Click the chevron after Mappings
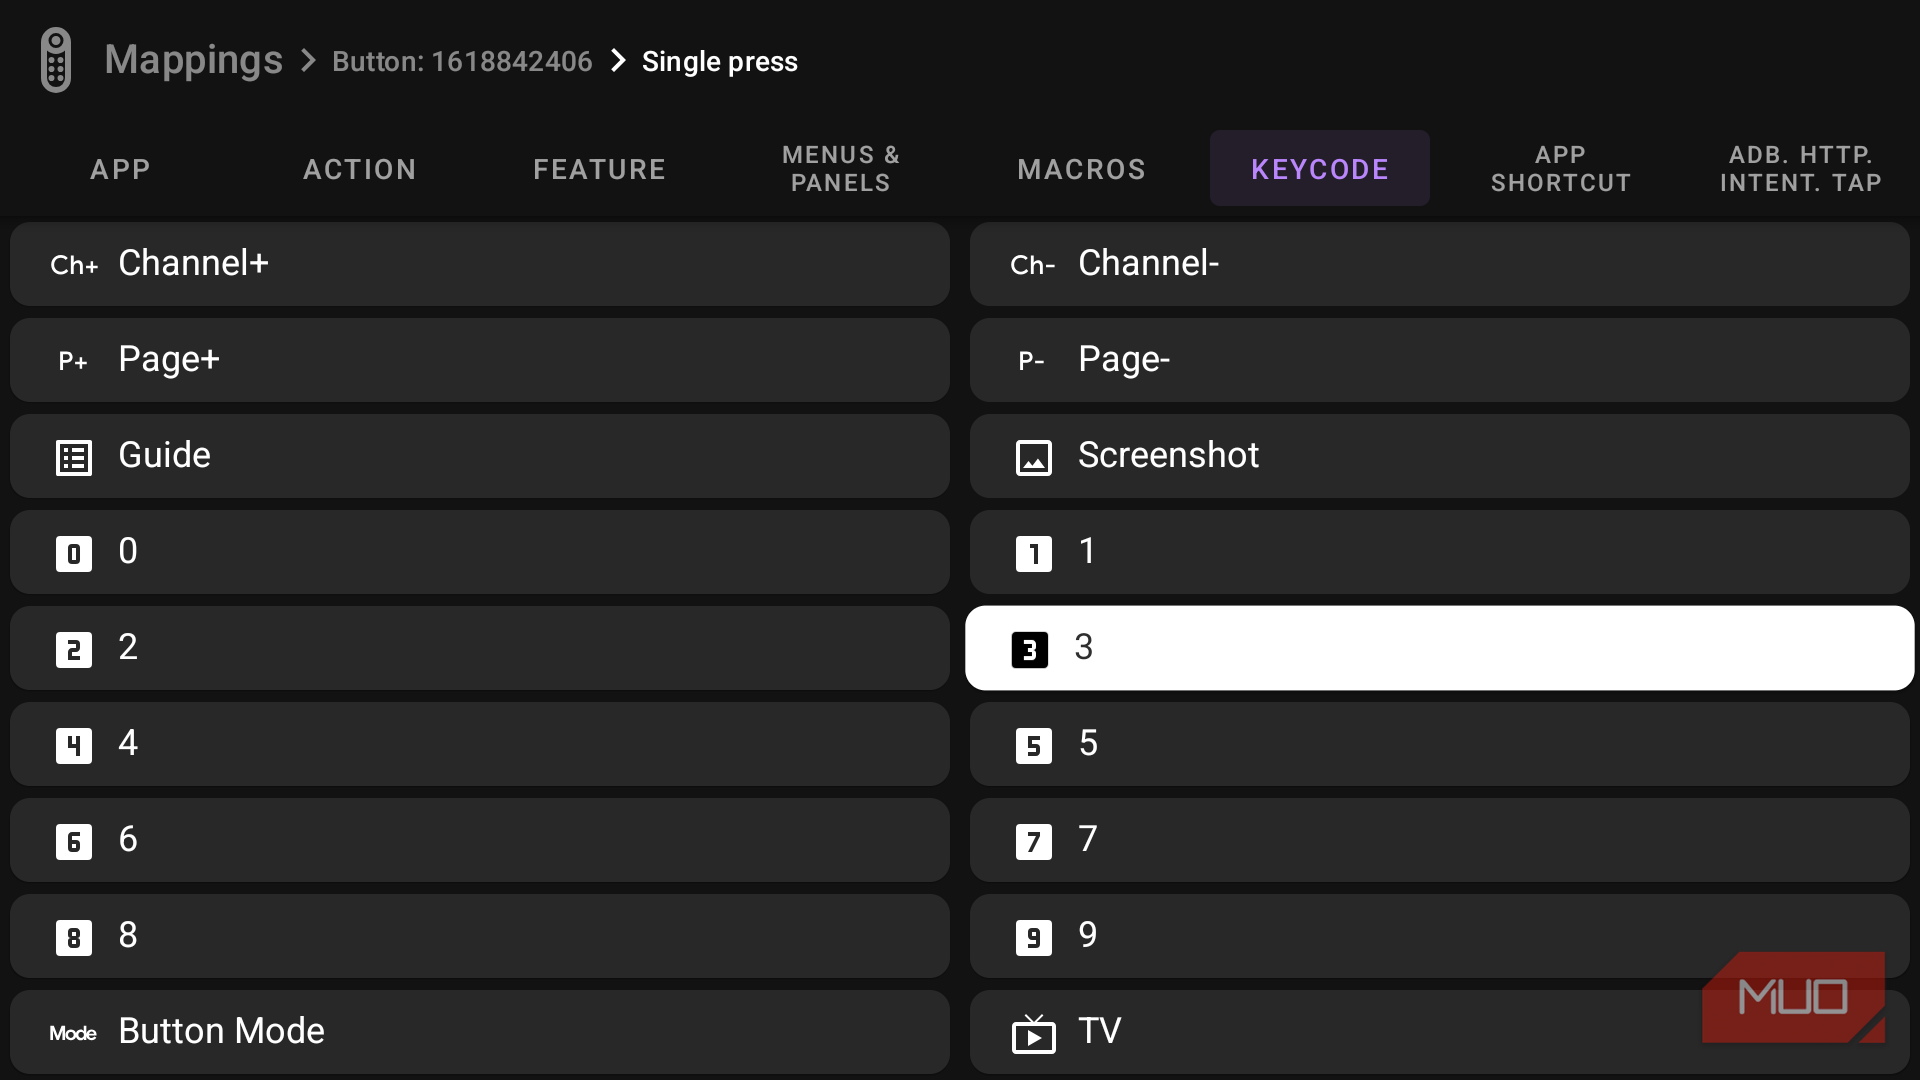The height and width of the screenshot is (1080, 1920). click(x=309, y=62)
